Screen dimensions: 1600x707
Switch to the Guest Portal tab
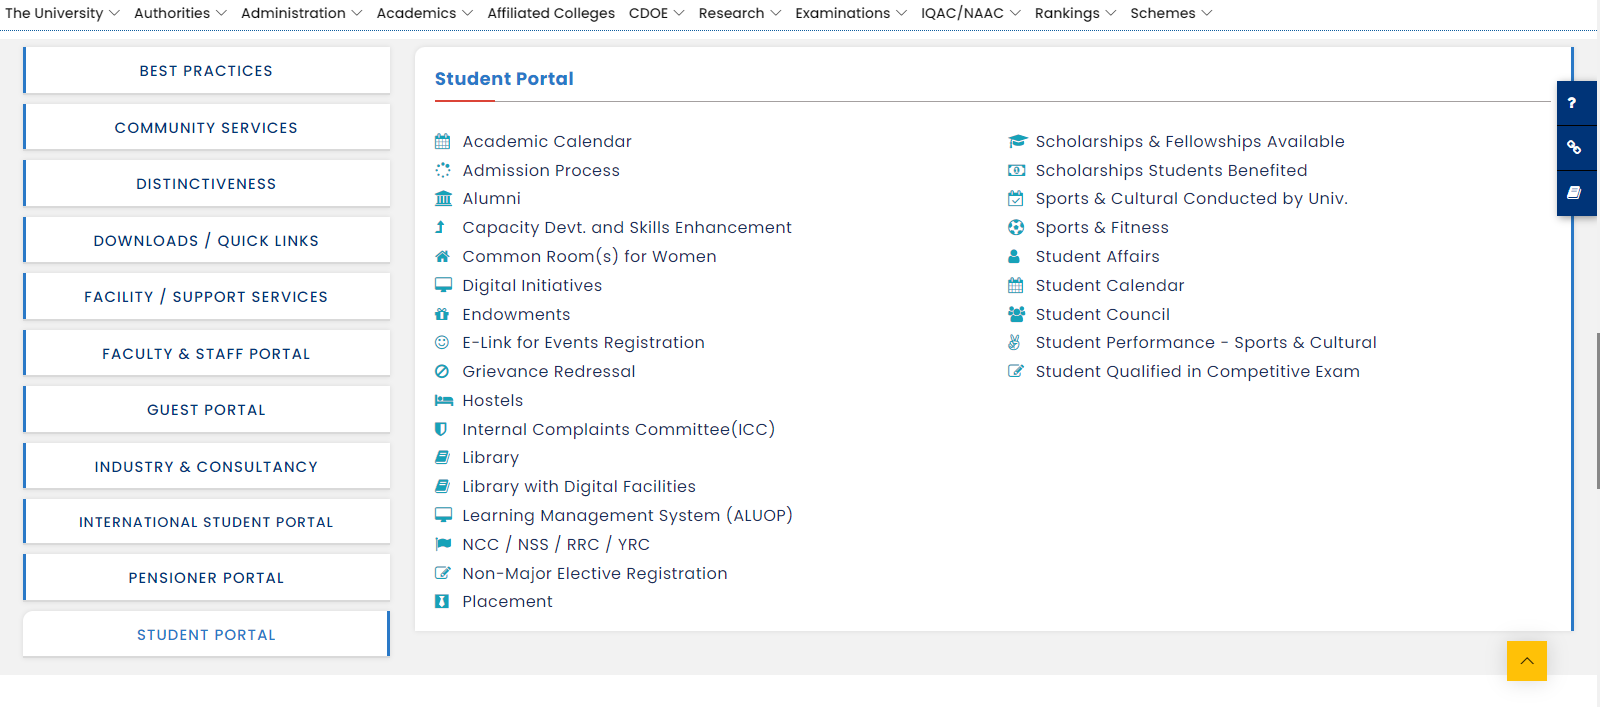pos(206,410)
